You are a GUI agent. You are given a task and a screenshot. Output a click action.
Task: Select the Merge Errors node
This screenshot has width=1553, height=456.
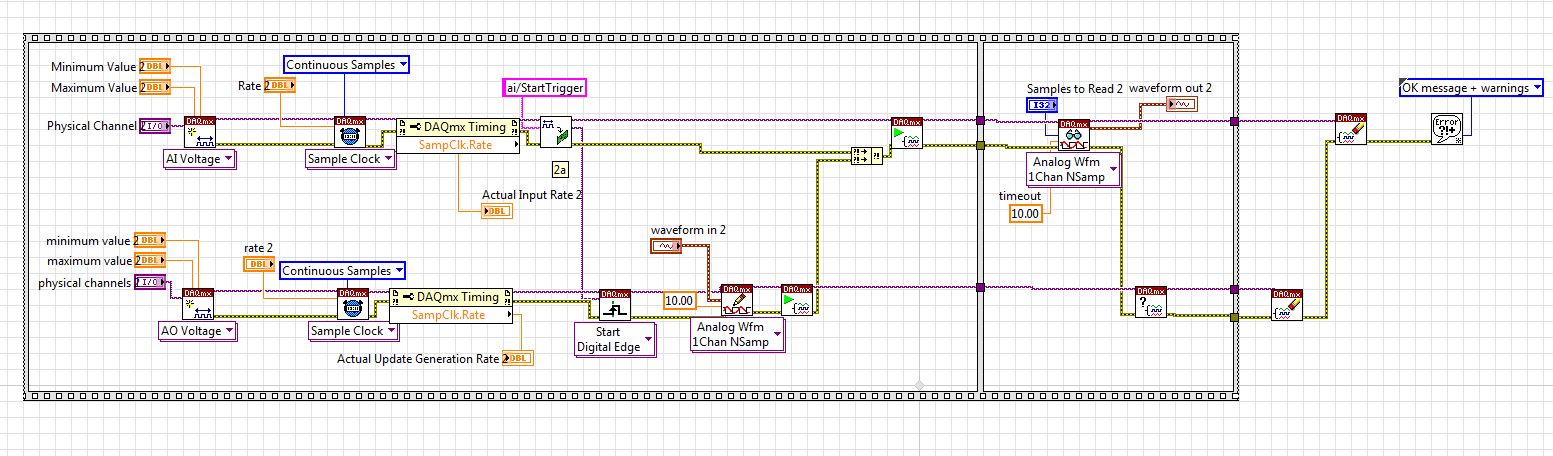click(x=864, y=155)
